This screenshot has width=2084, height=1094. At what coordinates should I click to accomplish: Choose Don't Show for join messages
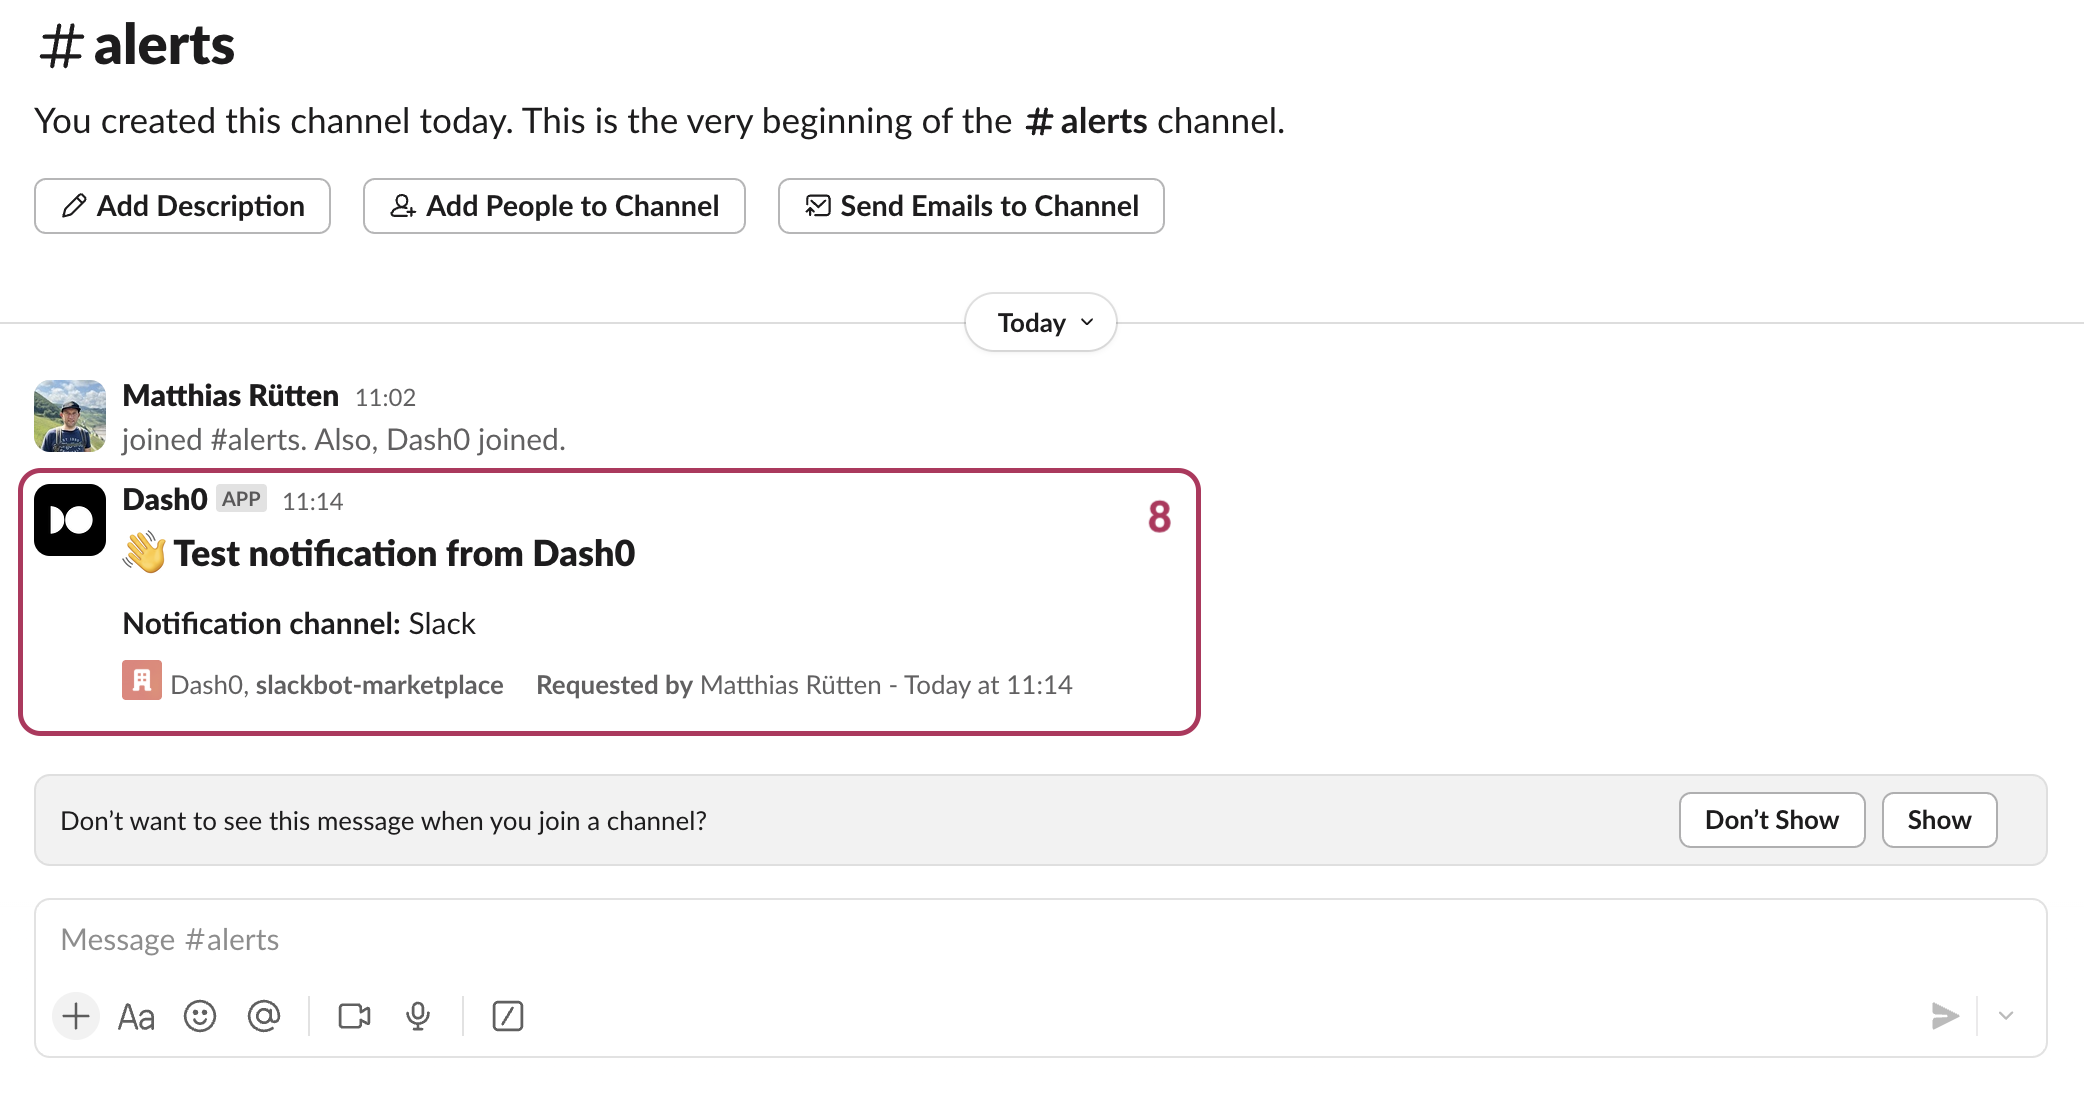coord(1771,820)
